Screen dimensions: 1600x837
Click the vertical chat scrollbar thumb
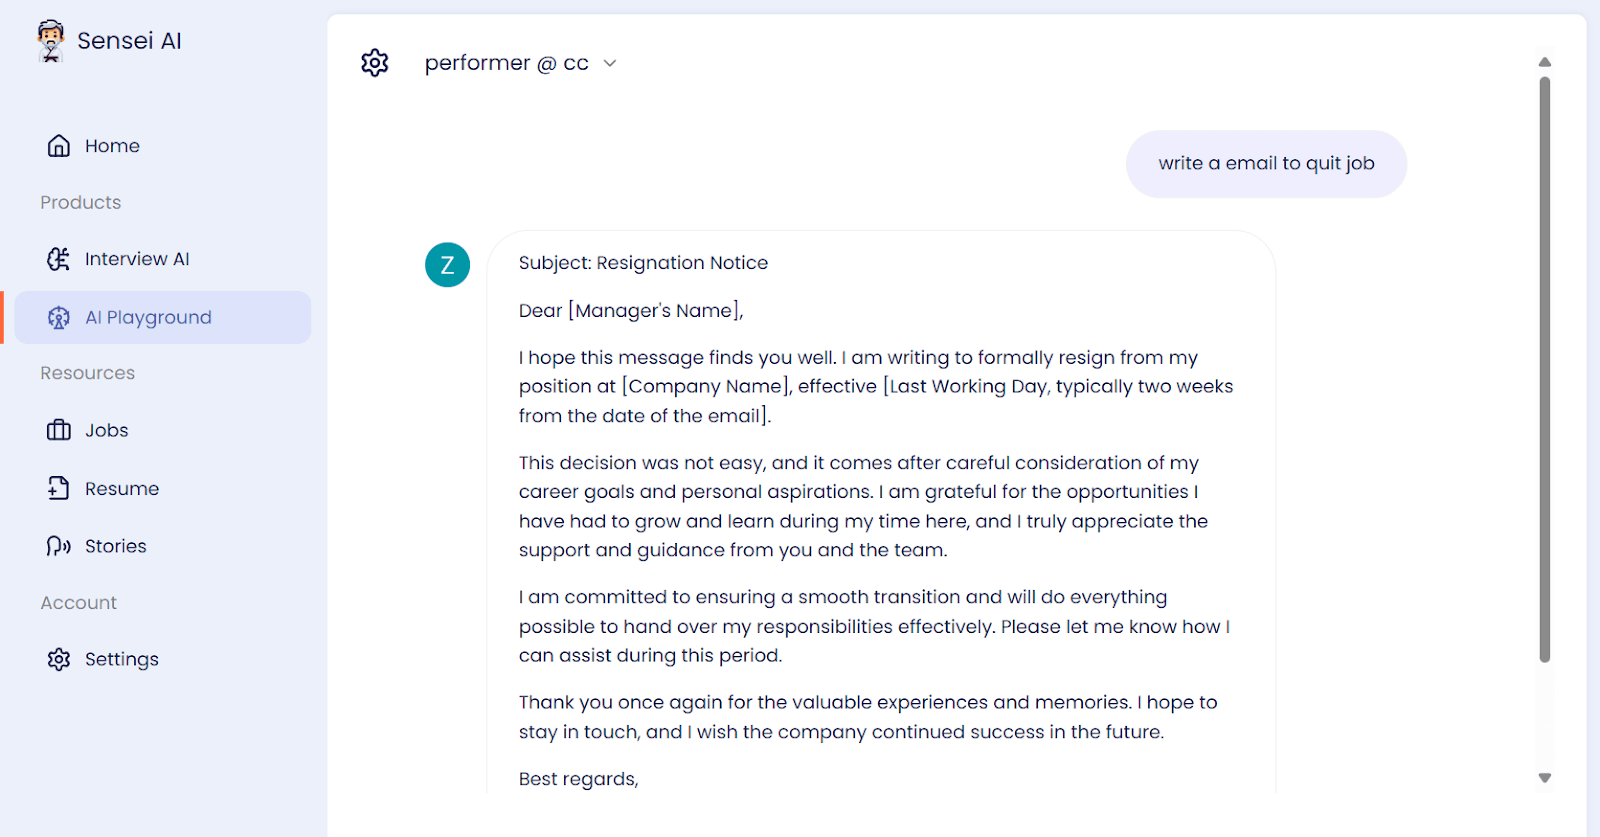[1545, 370]
